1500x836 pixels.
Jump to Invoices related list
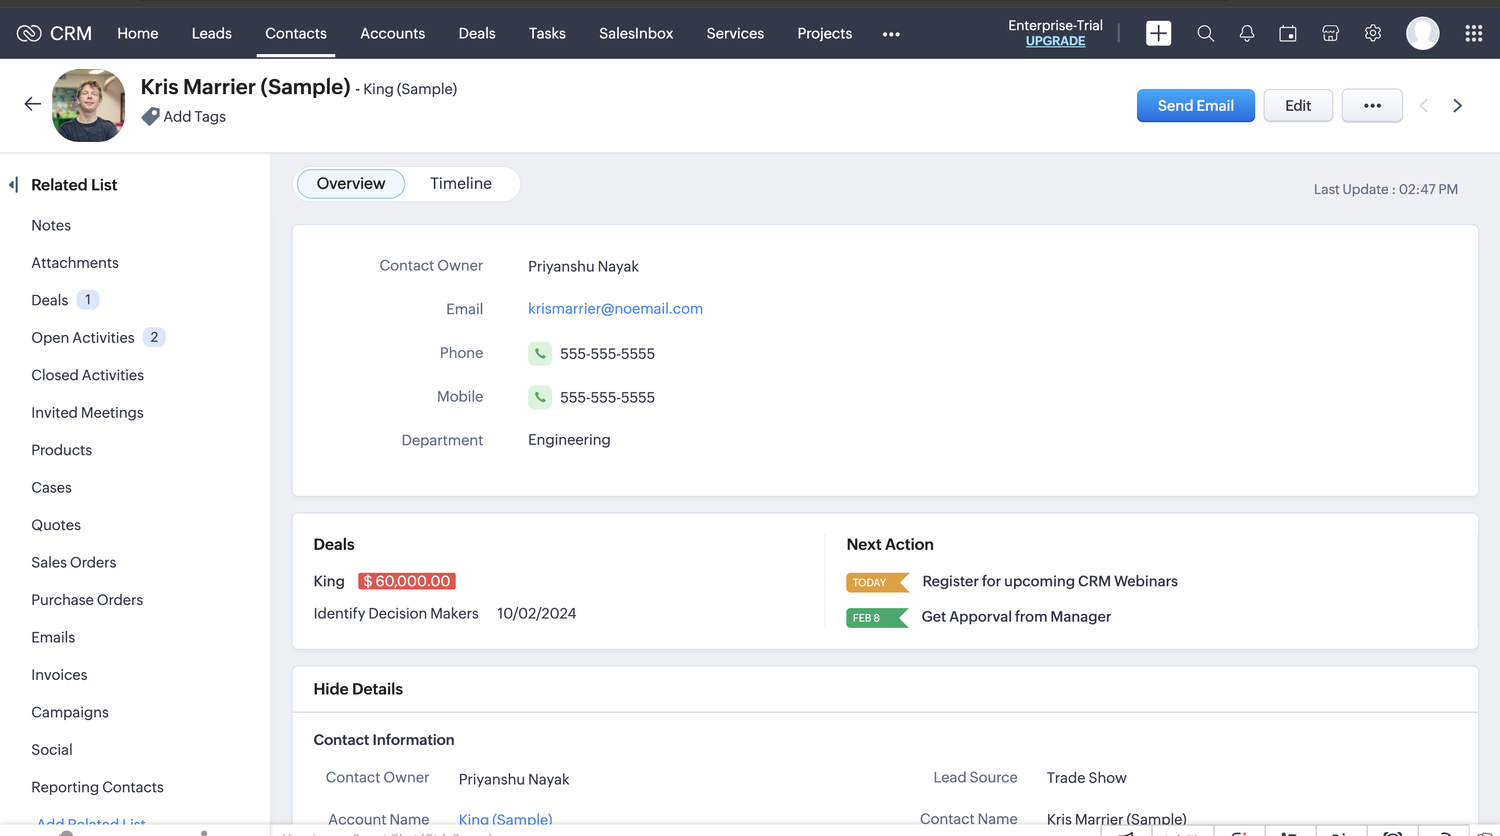click(59, 676)
